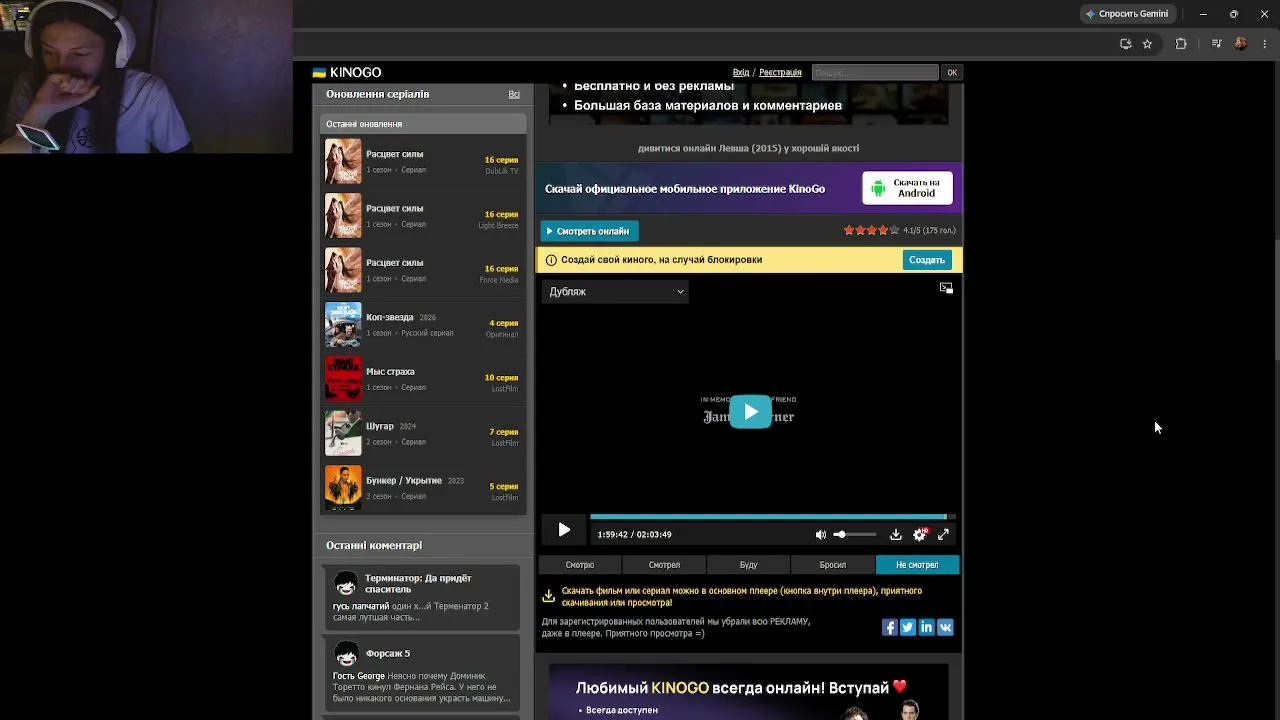The width and height of the screenshot is (1280, 720).
Task: Click the Бункер / Укрытие poster thumbnail
Action: coord(343,487)
